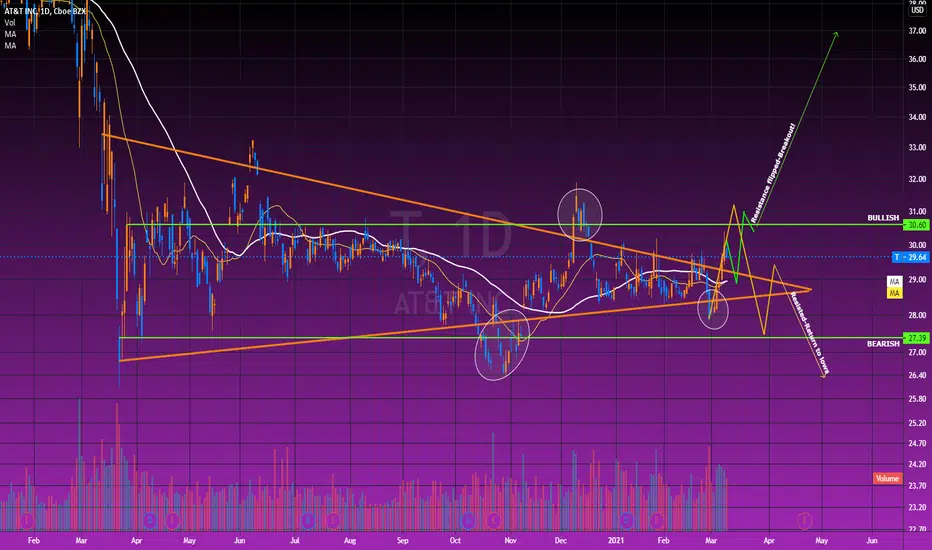Select the Resisted-Return to lows annotation
Image resolution: width=932 pixels, height=550 pixels.
pyautogui.click(x=809, y=334)
